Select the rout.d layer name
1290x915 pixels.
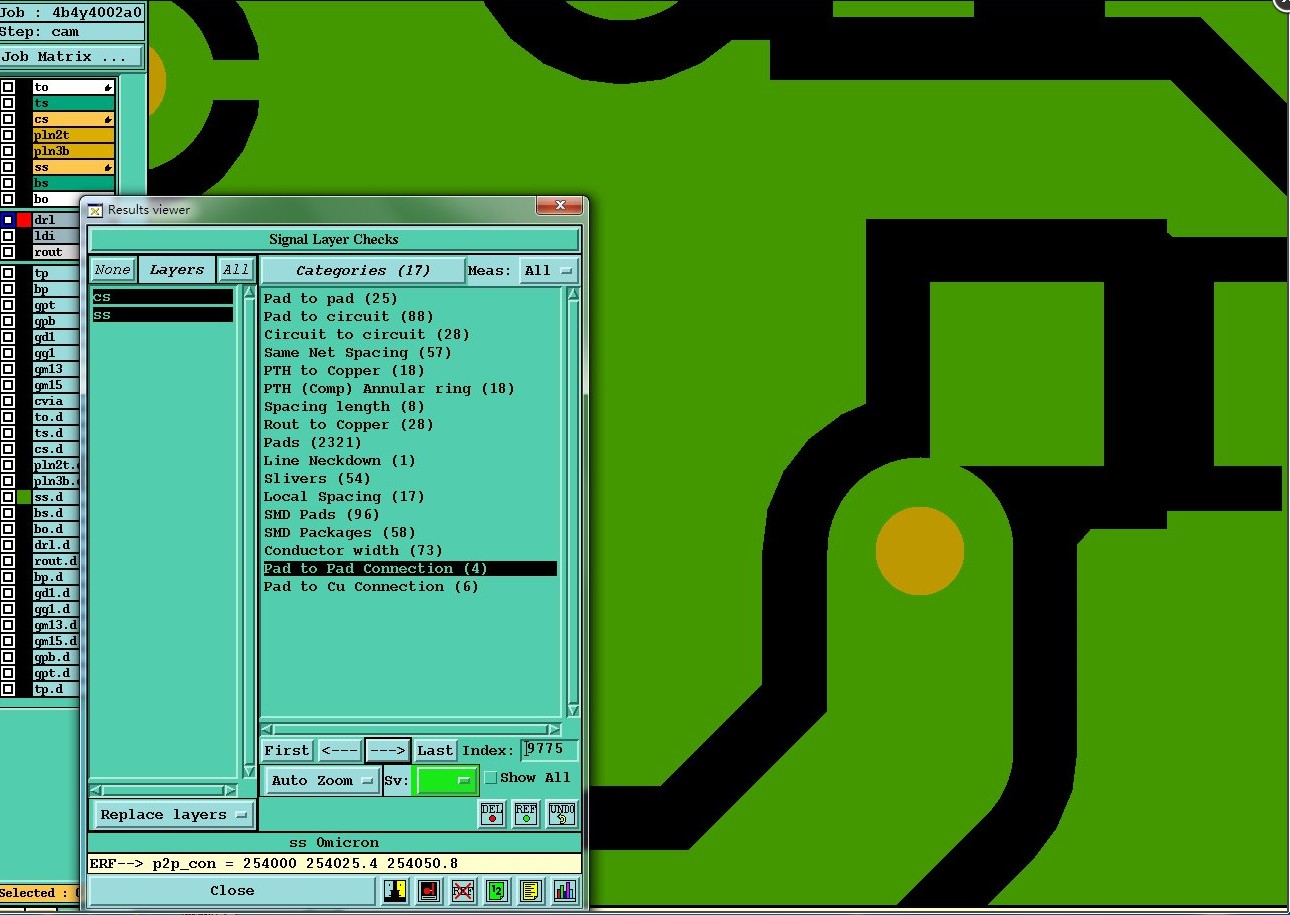coord(56,561)
